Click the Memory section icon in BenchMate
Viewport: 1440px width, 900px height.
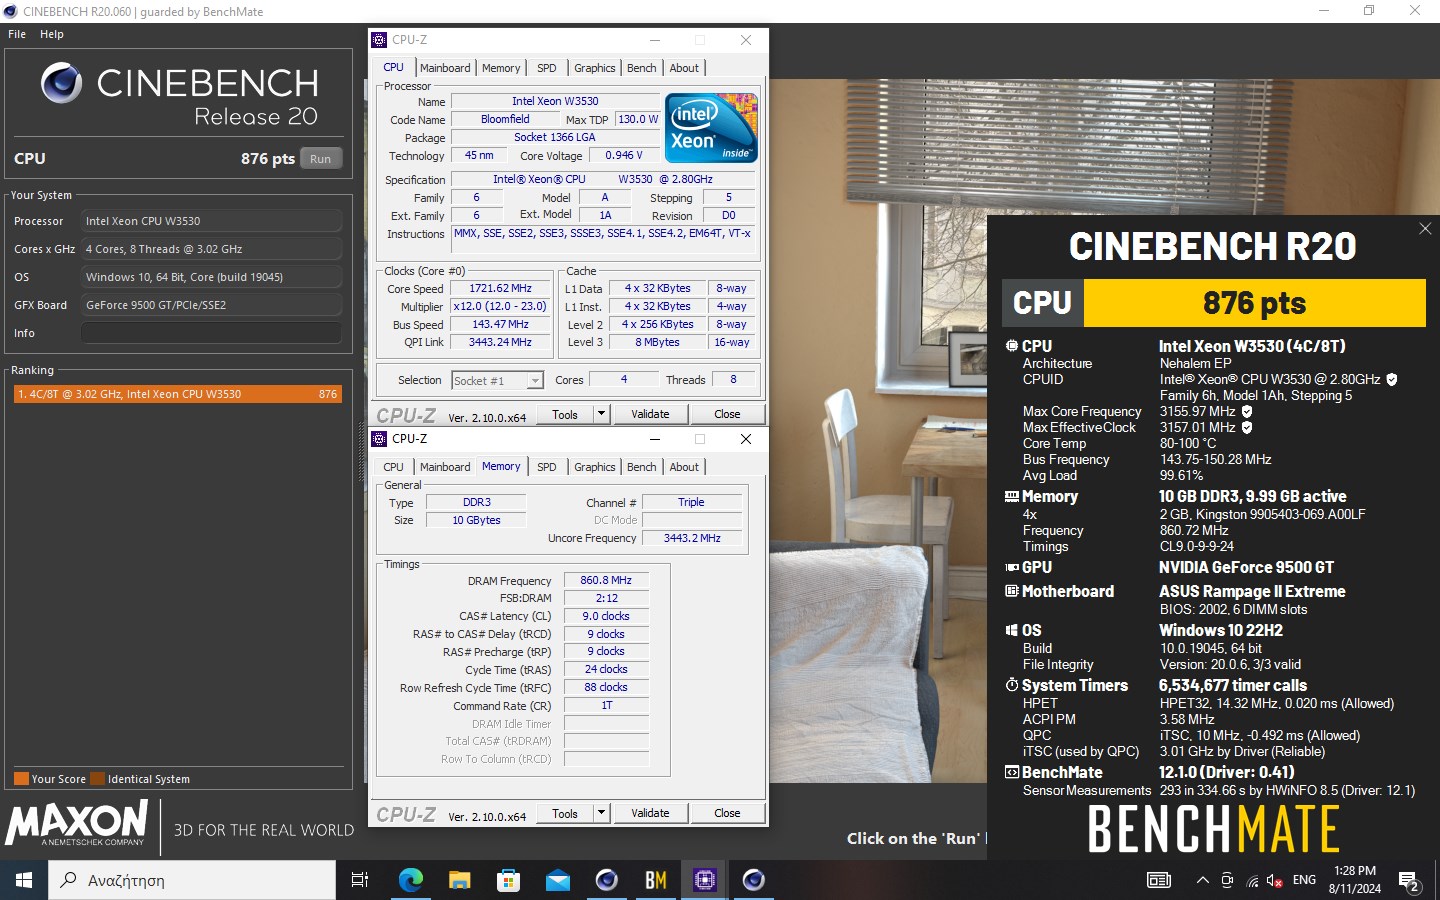(x=1011, y=496)
